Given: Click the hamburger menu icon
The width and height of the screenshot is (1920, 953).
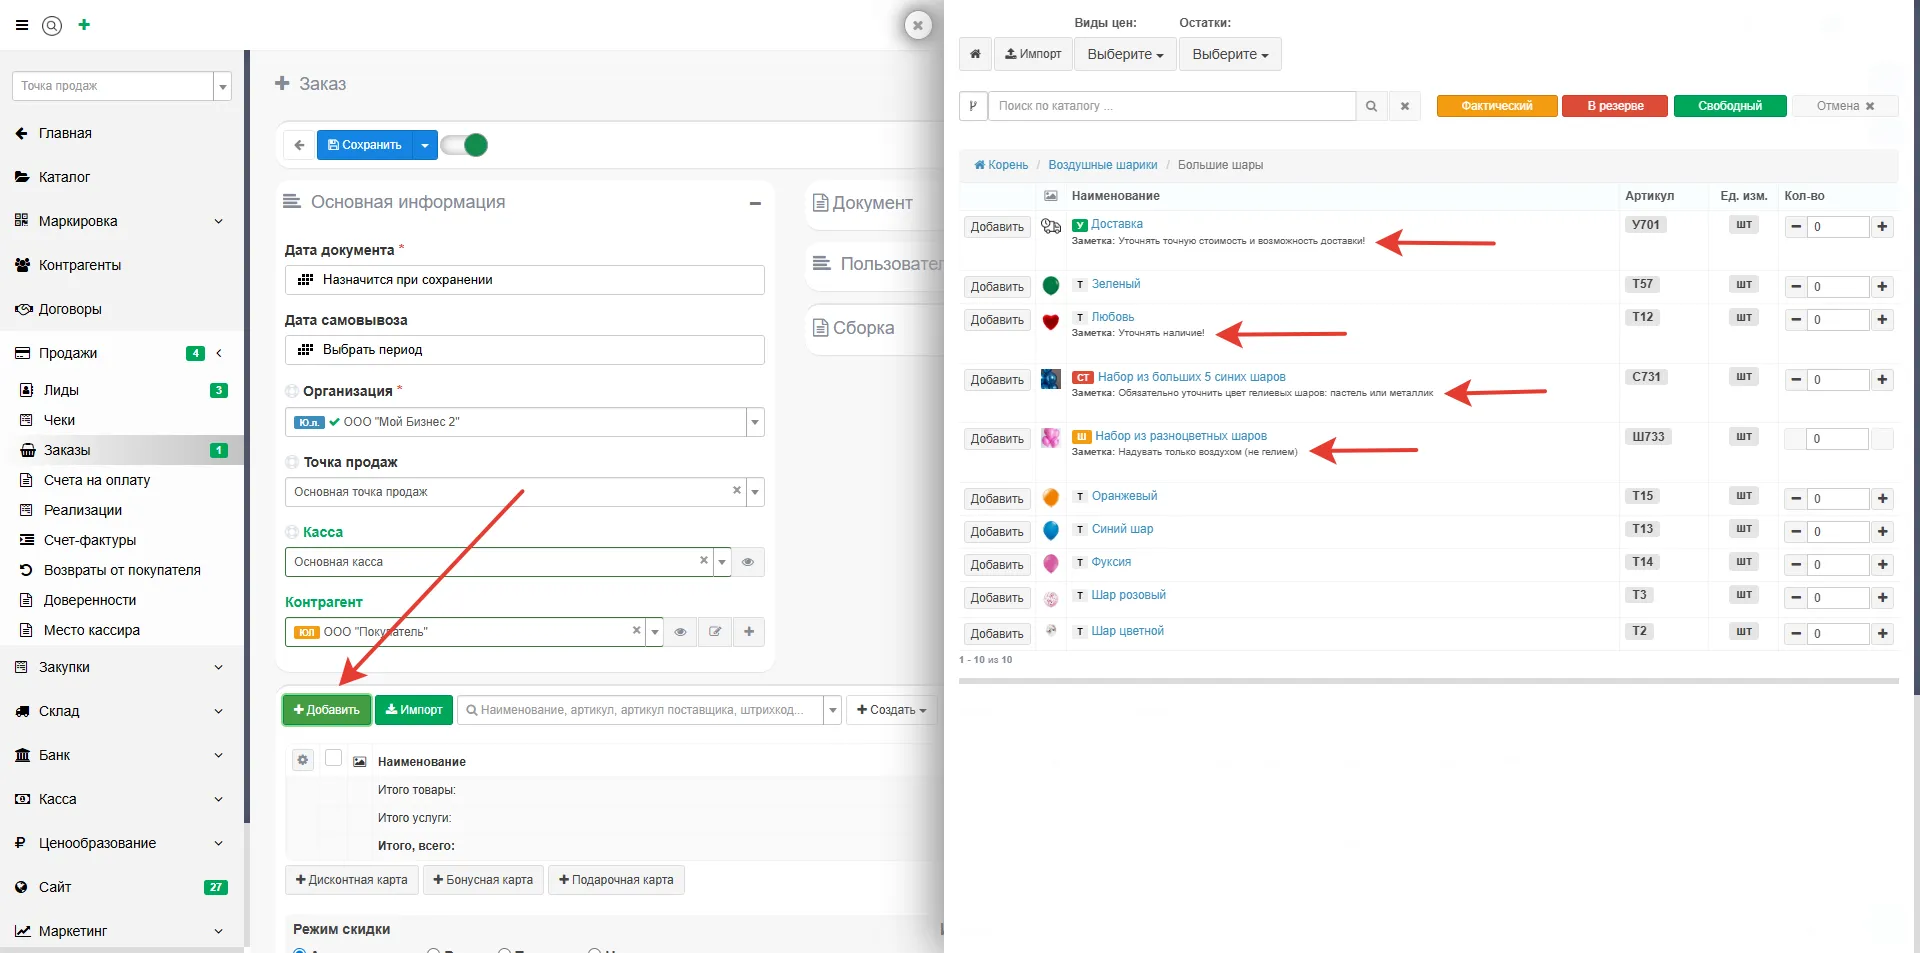Looking at the screenshot, I should click(22, 25).
